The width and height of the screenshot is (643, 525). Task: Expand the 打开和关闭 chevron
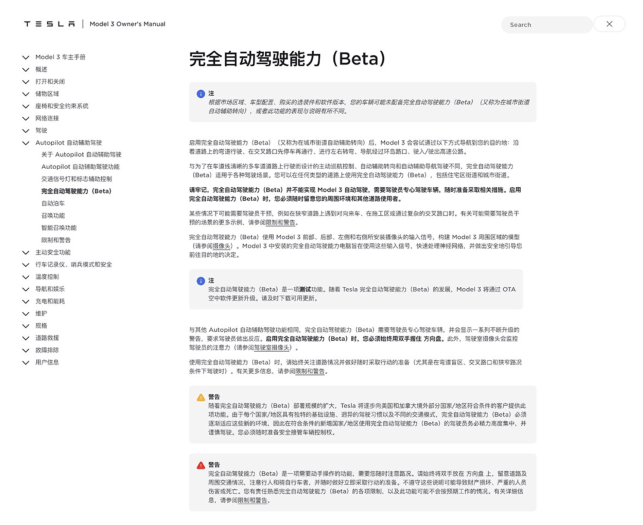tap(26, 82)
